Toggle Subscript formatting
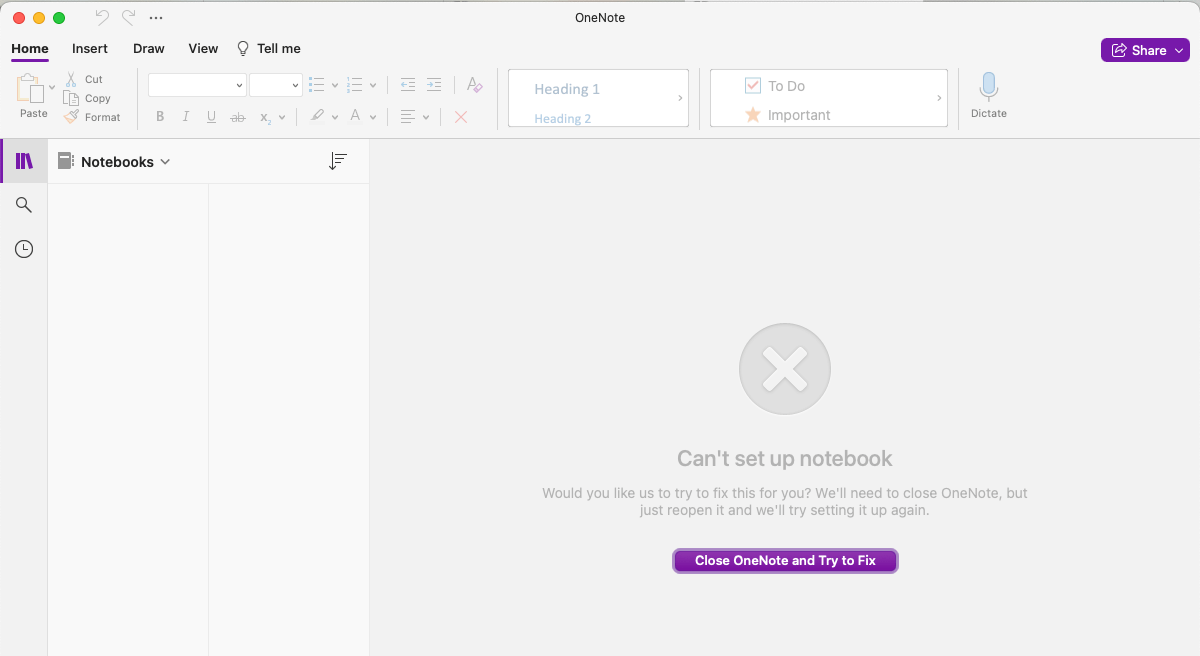 (265, 117)
